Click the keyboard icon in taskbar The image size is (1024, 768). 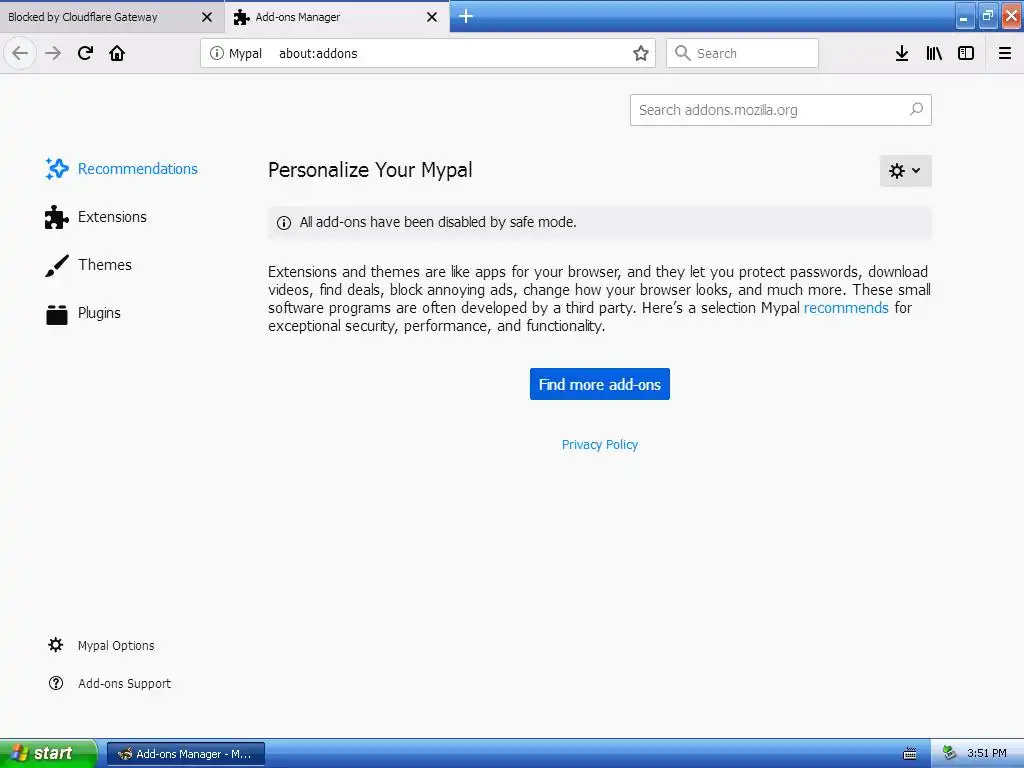[909, 754]
